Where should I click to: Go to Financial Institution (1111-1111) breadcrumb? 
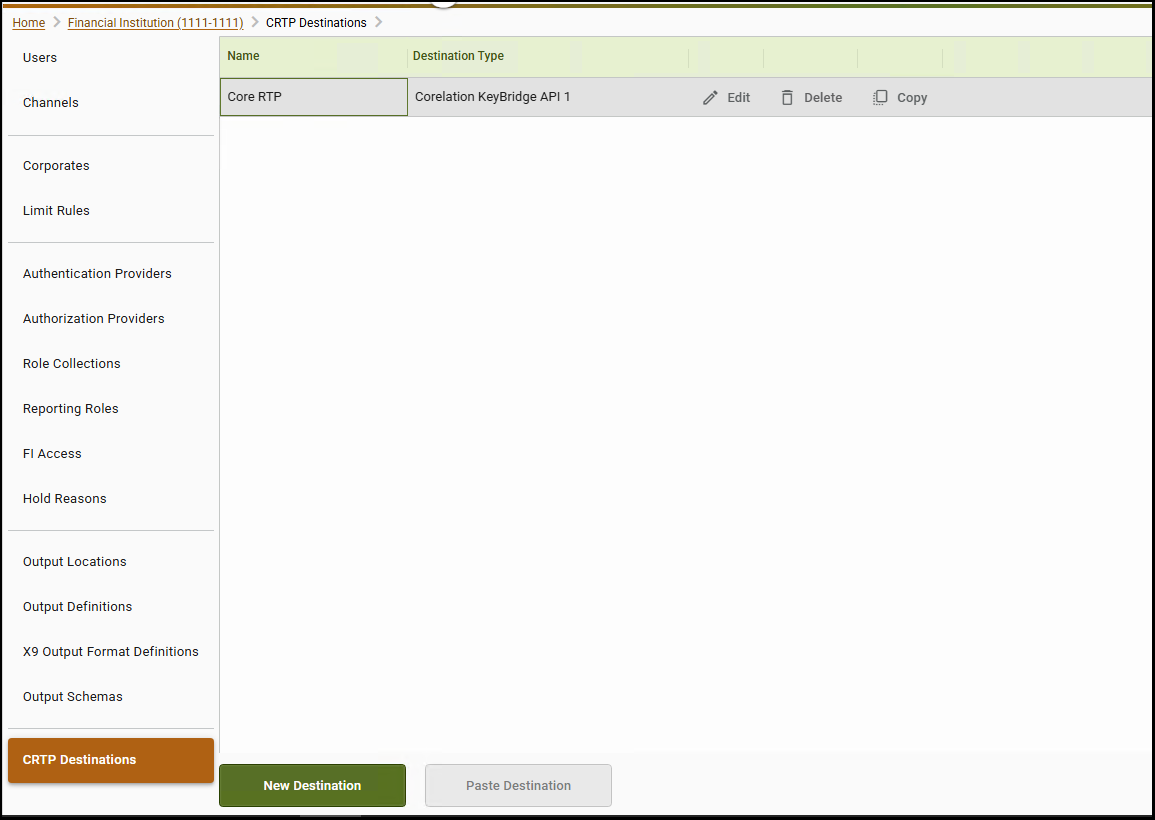point(155,23)
